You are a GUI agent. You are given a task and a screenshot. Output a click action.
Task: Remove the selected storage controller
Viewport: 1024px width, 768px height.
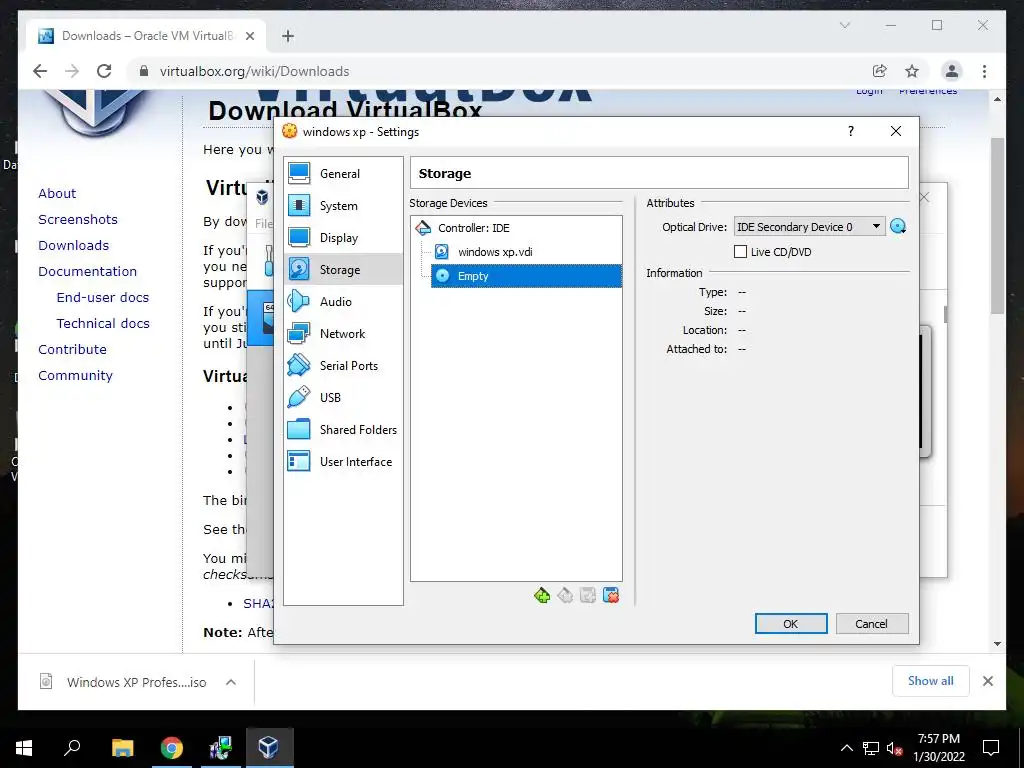(566, 596)
